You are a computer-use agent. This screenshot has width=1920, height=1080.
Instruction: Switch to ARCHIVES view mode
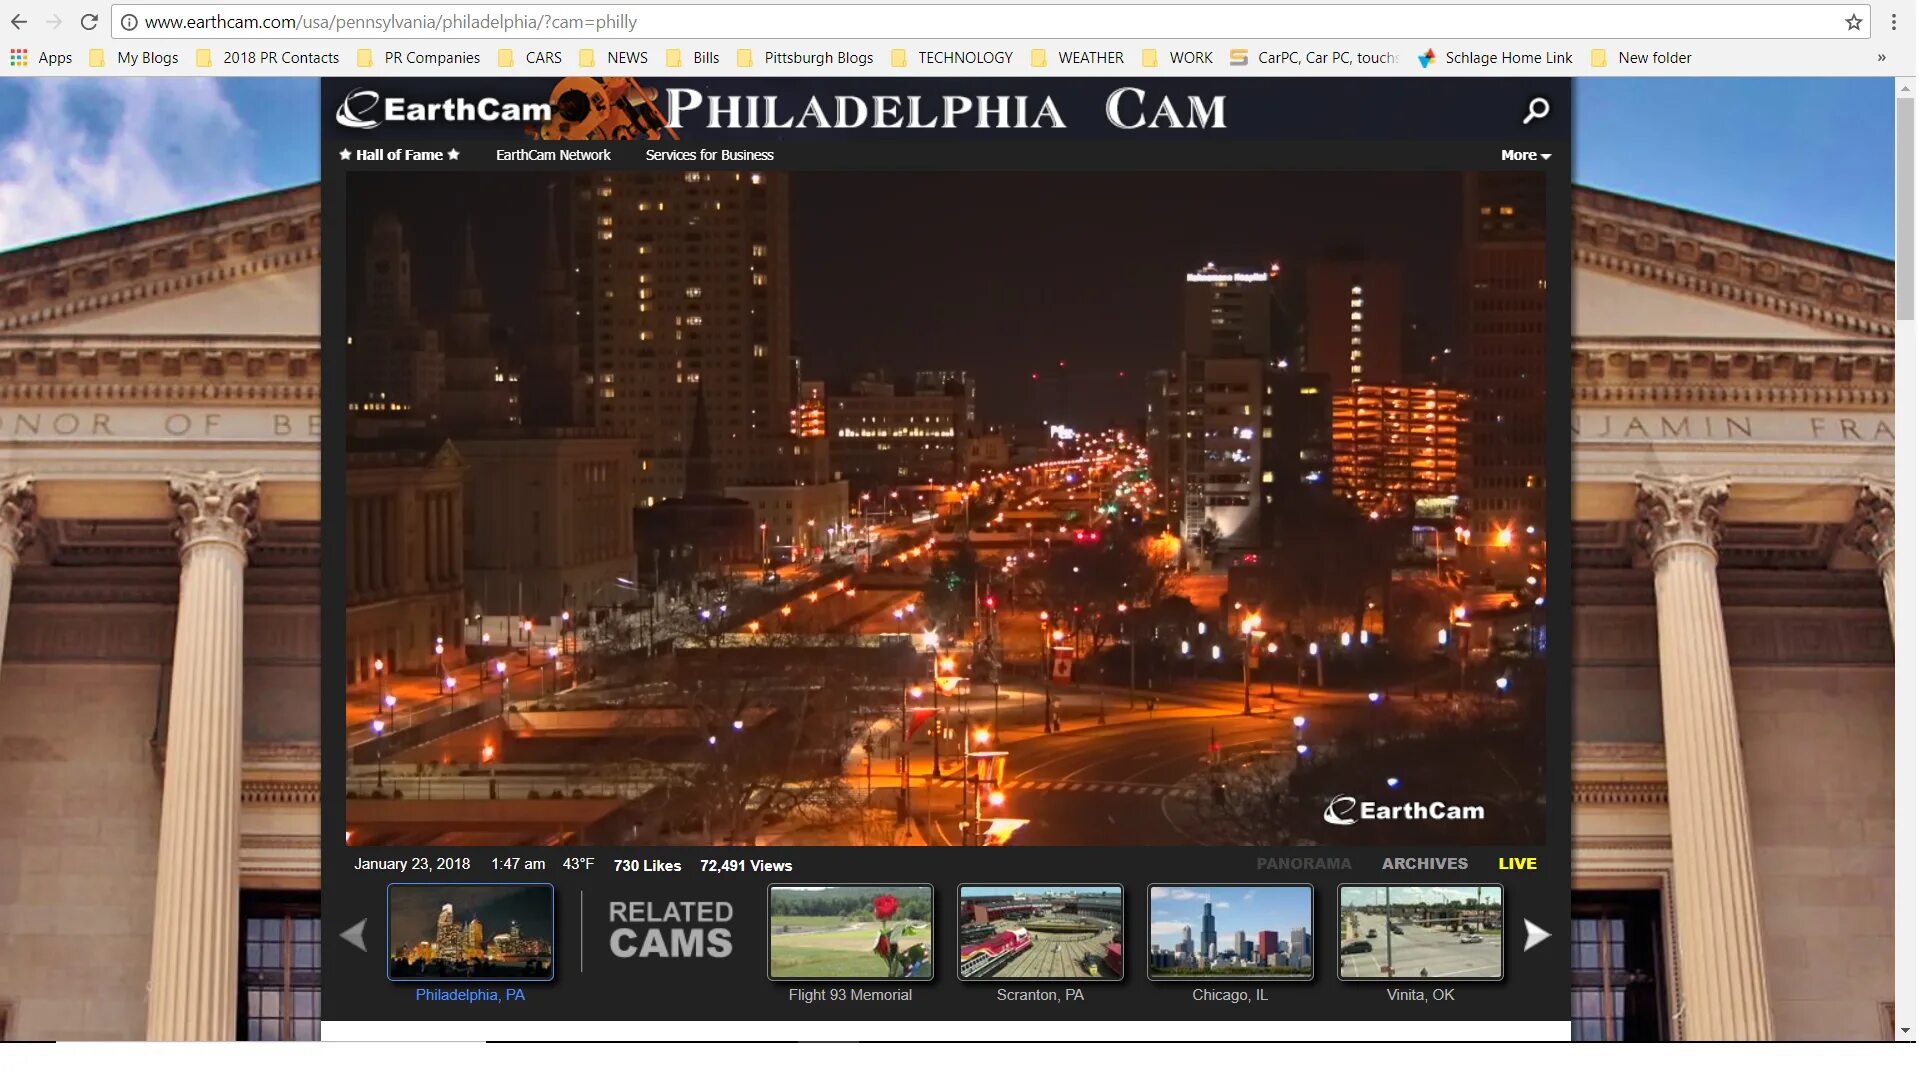pos(1424,863)
